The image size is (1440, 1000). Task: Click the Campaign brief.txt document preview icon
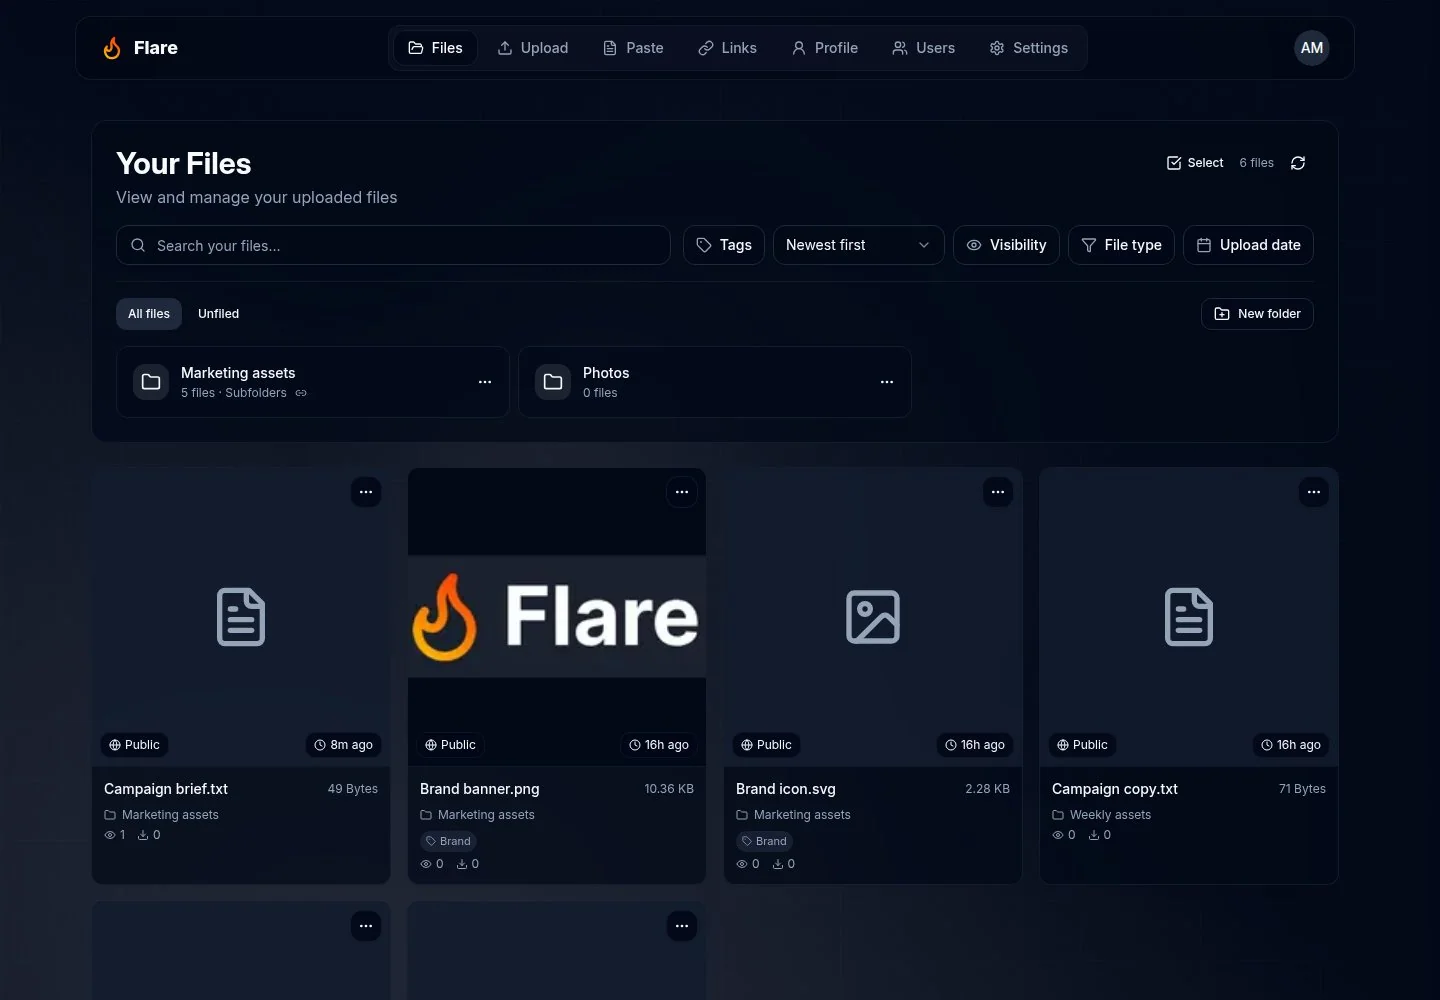point(241,617)
